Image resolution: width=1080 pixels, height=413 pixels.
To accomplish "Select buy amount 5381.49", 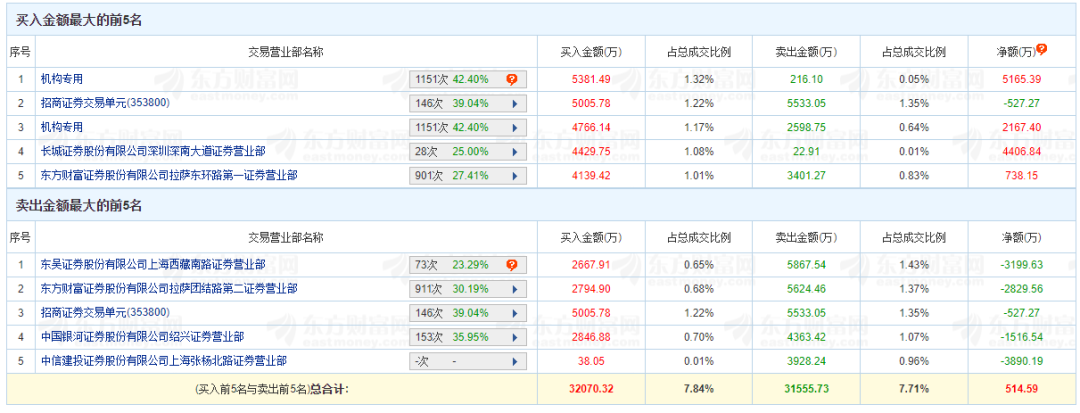I will 591,79.
